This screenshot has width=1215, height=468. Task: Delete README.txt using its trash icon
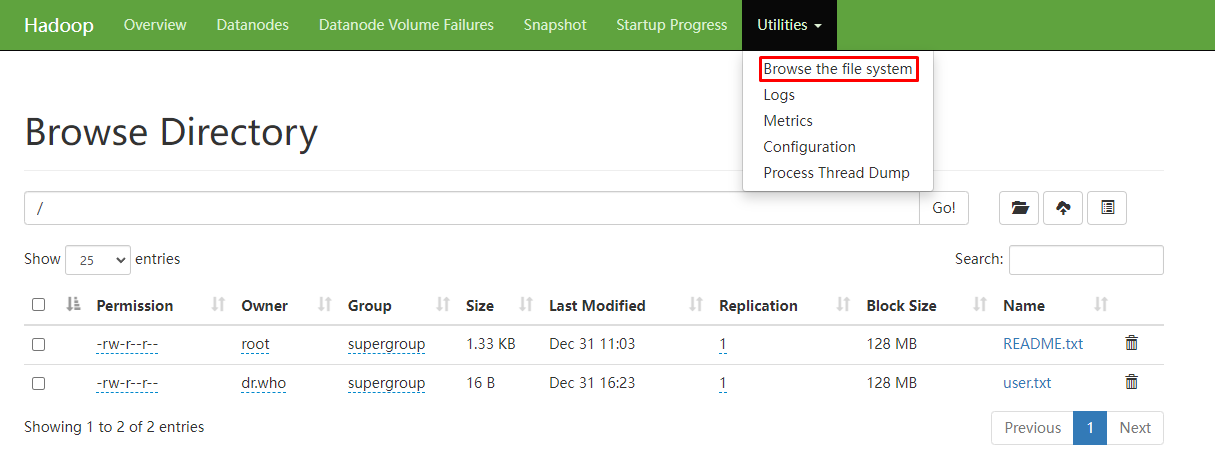pos(1132,343)
